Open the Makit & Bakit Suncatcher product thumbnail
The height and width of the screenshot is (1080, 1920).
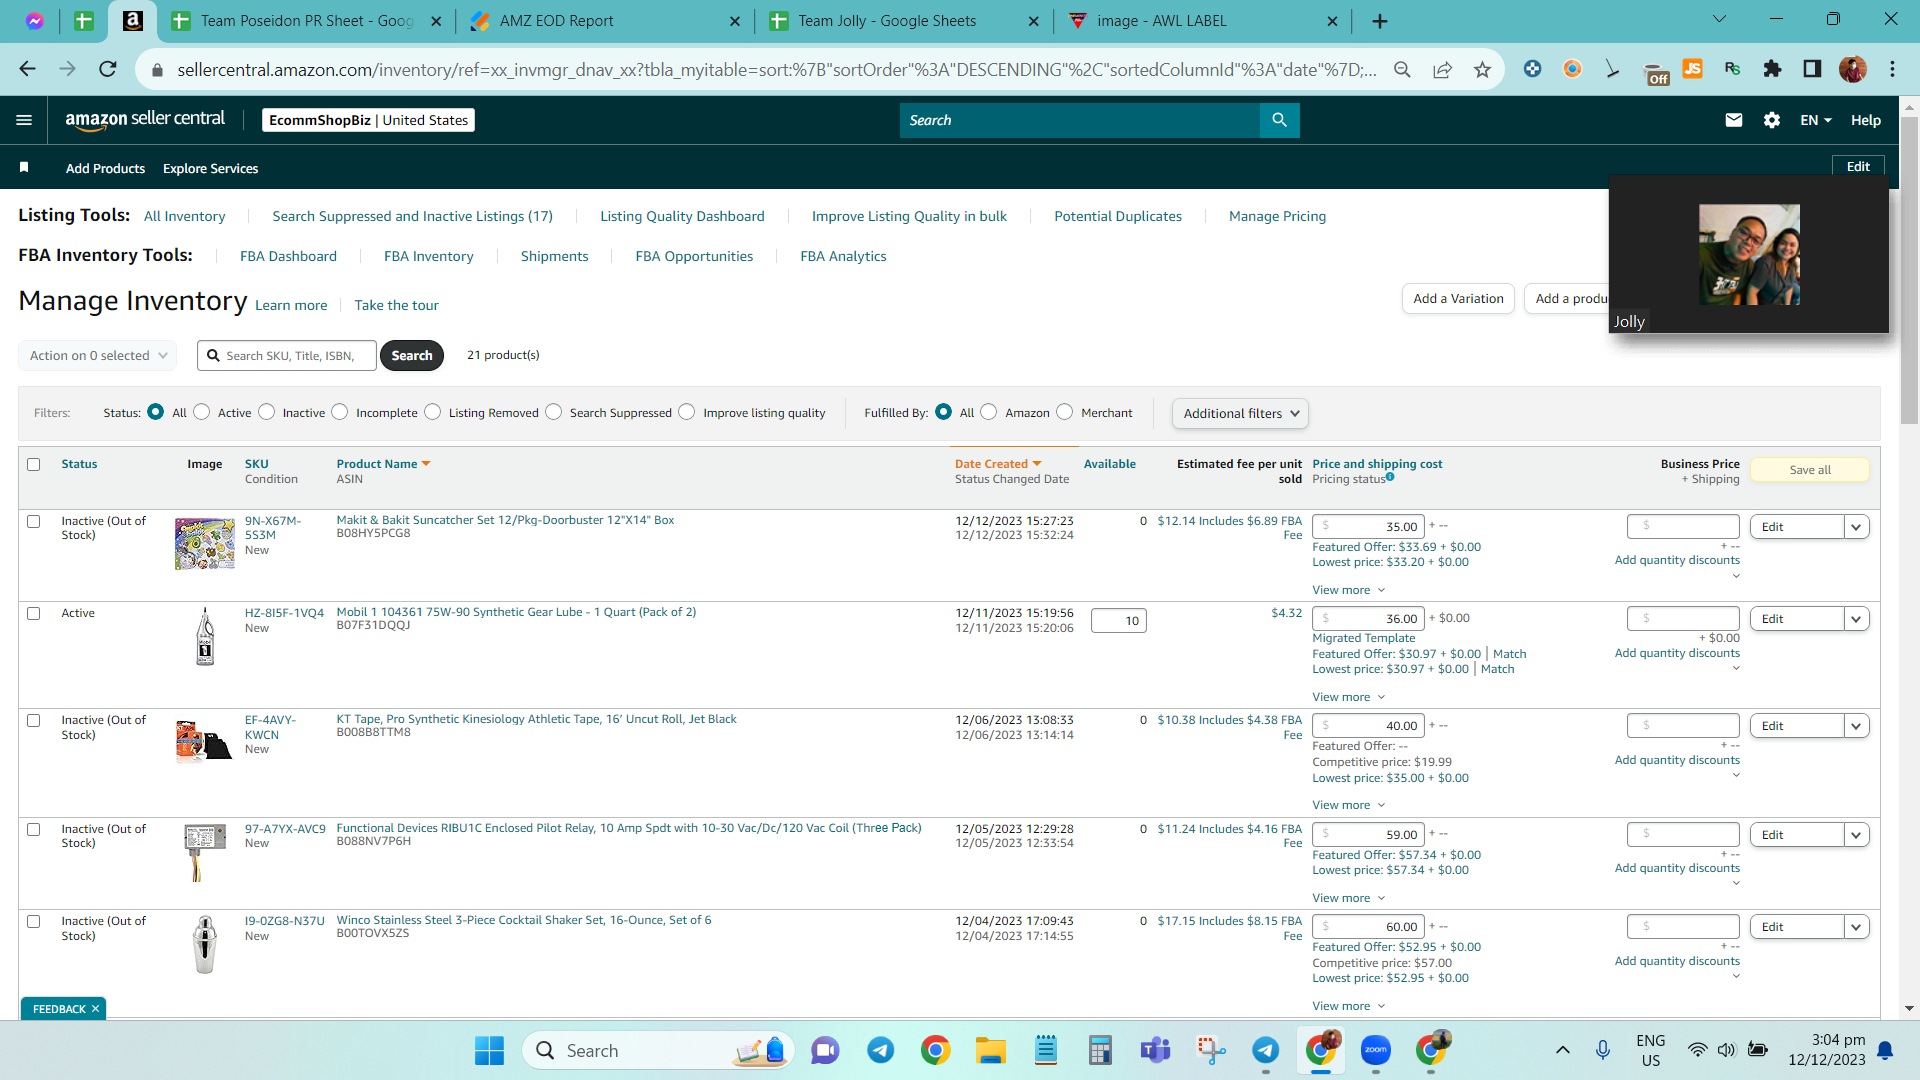pyautogui.click(x=205, y=543)
